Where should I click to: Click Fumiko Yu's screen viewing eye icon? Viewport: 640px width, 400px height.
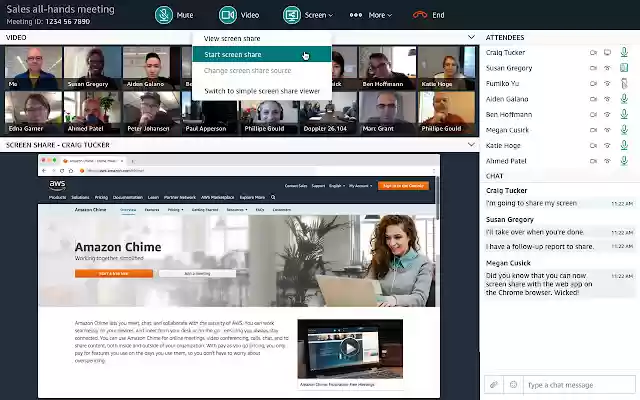point(608,84)
